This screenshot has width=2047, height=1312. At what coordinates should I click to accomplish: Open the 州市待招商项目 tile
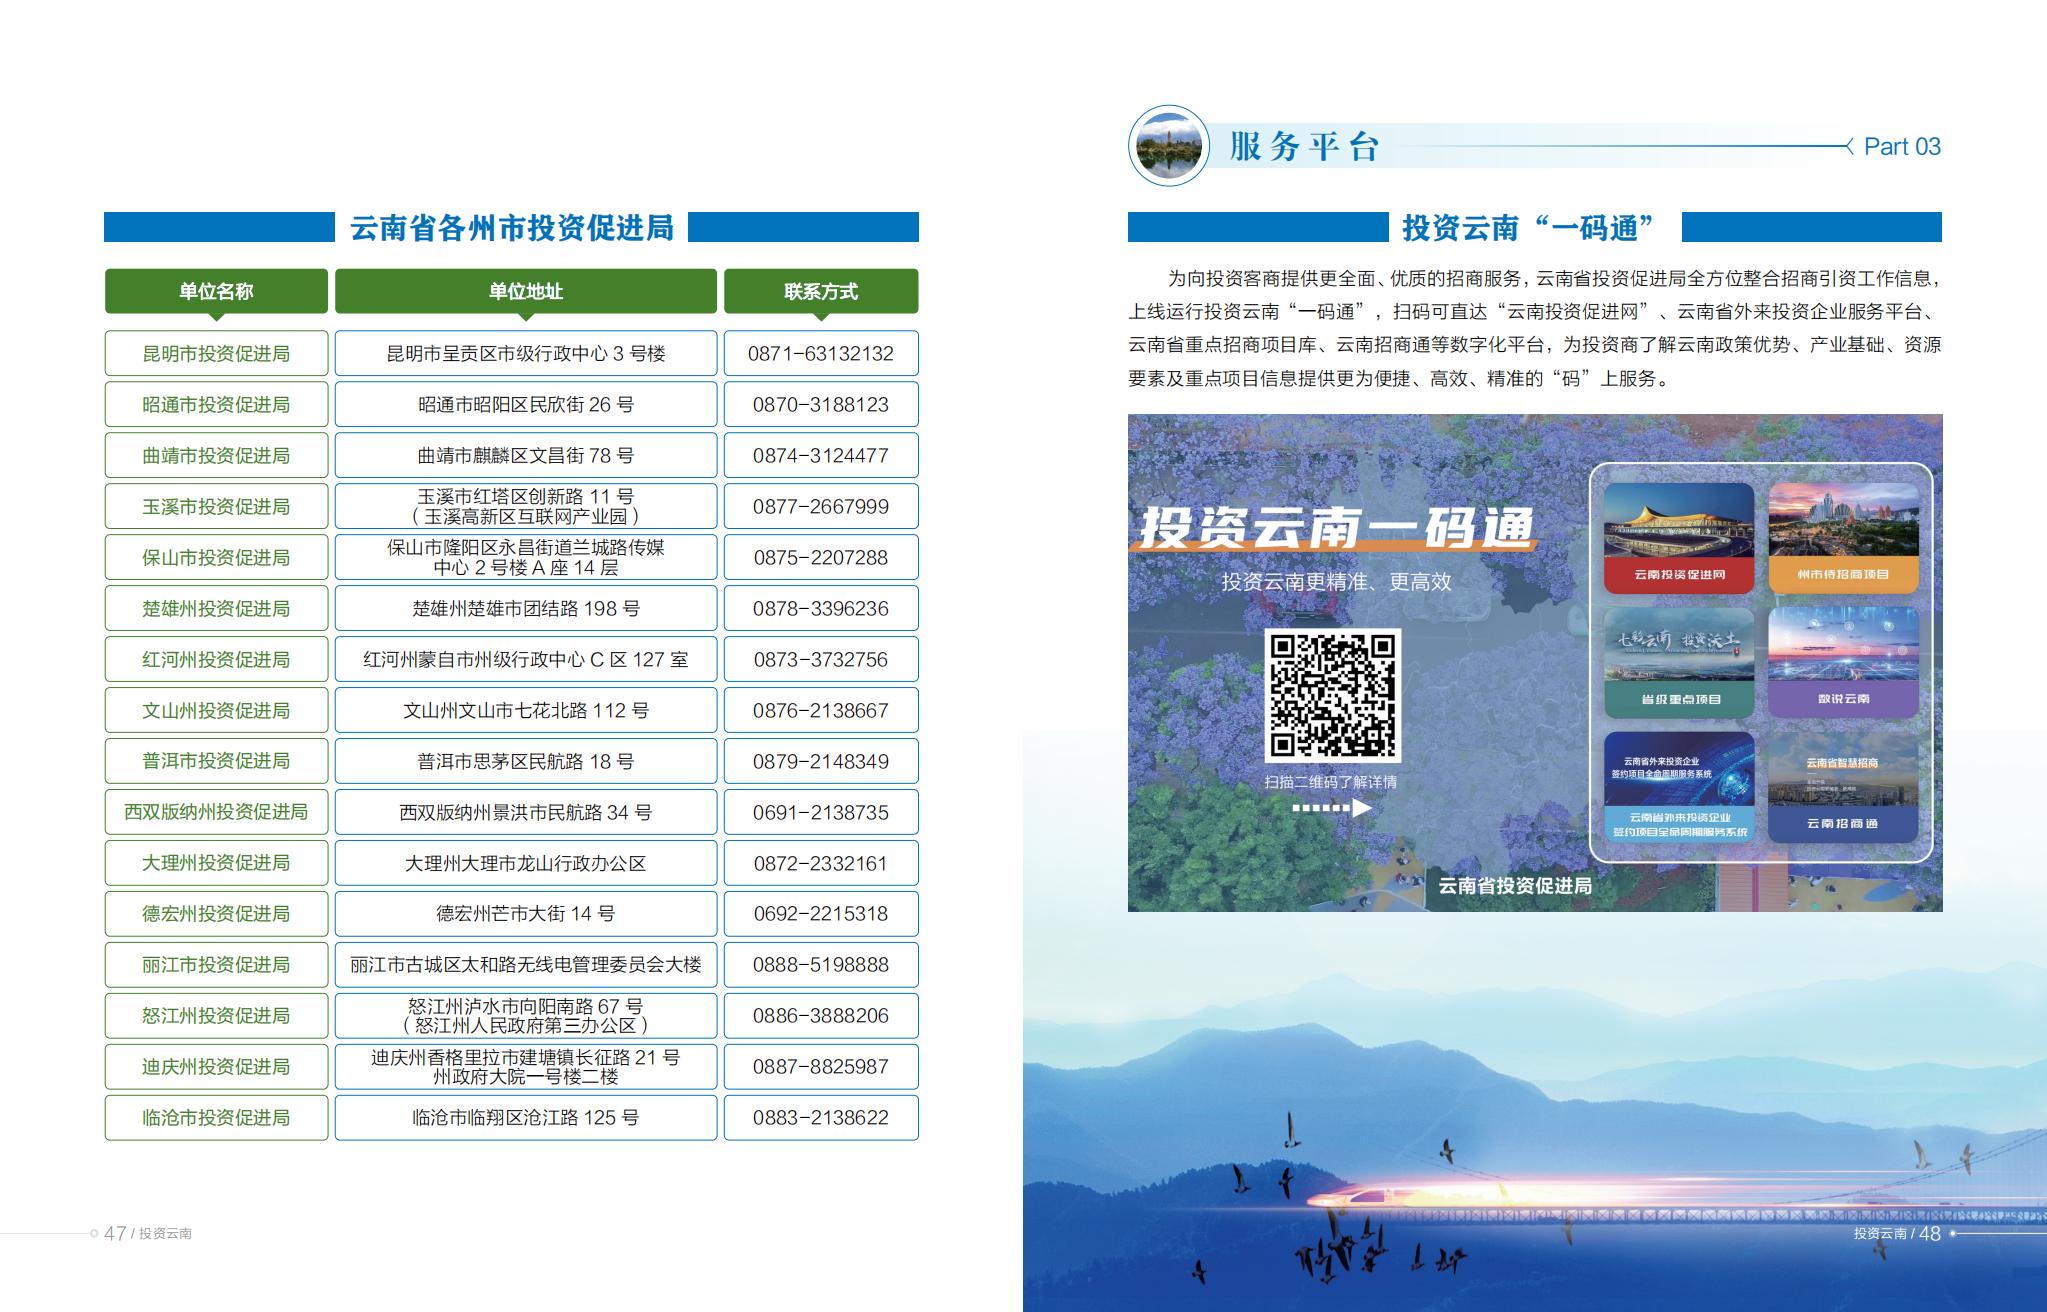[1843, 538]
